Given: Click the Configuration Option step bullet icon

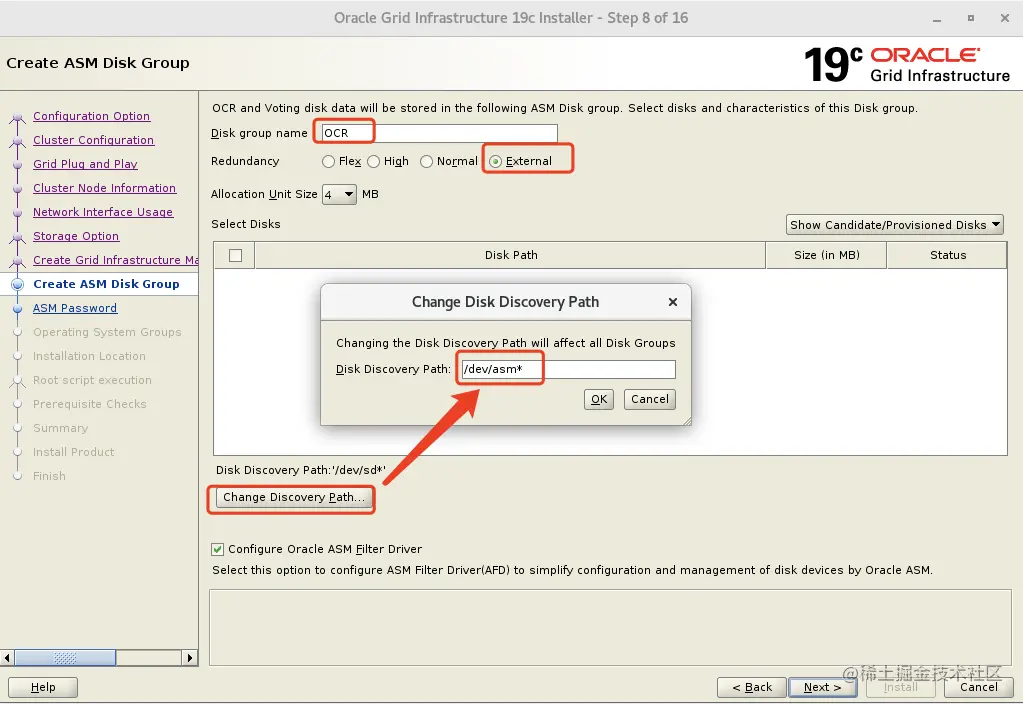Looking at the screenshot, I should [18, 119].
